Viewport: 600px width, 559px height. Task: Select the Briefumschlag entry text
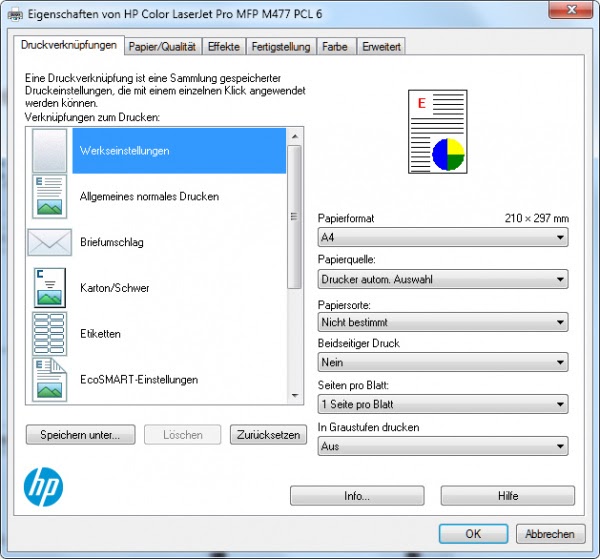tap(112, 242)
